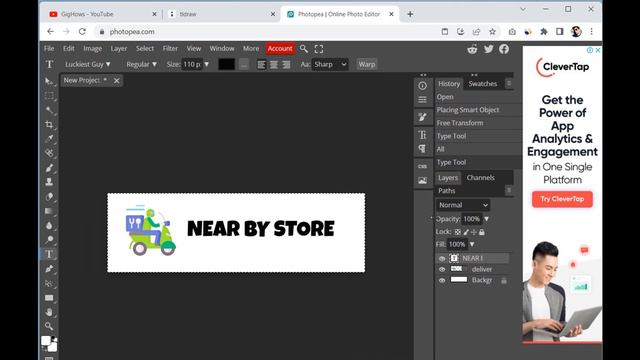
Task: Open the Paragraph panel icon
Action: point(422,149)
